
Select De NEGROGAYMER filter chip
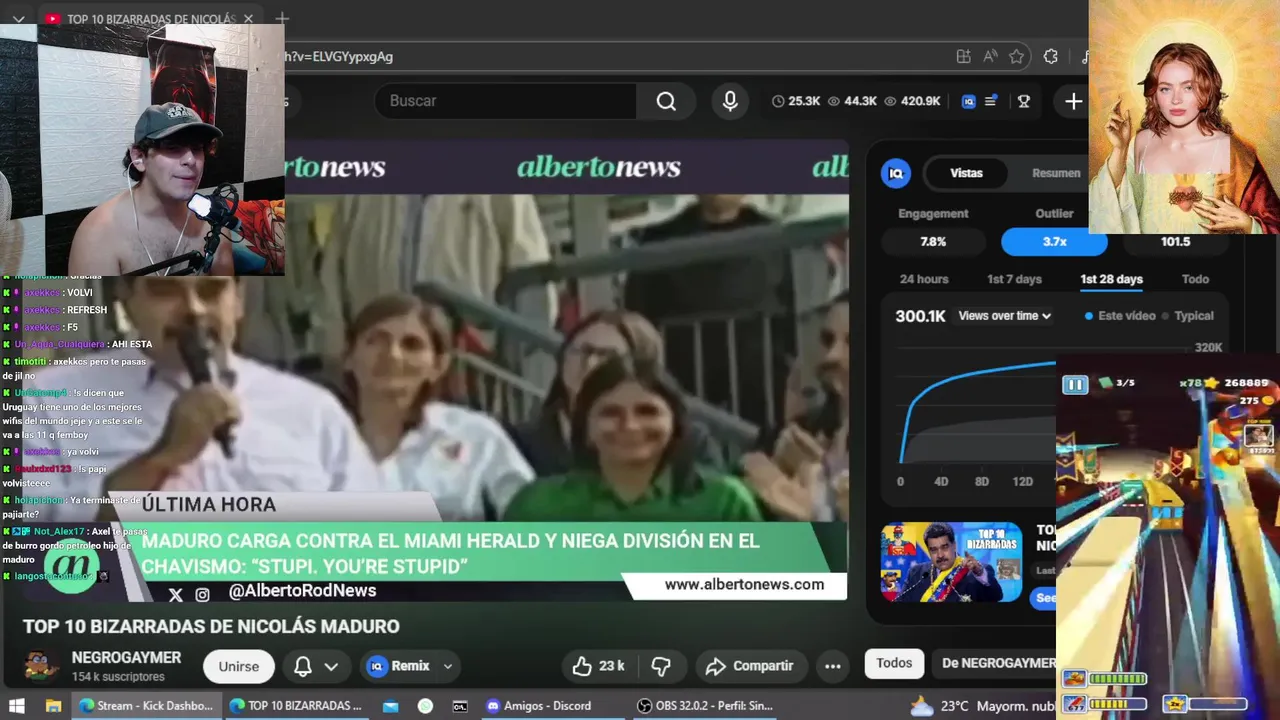998,663
